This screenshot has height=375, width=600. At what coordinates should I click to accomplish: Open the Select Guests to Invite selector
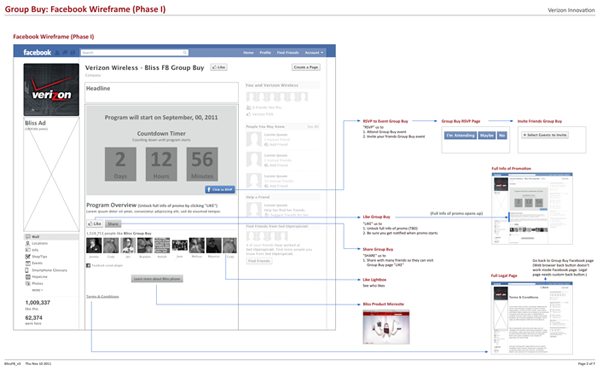[x=545, y=135]
